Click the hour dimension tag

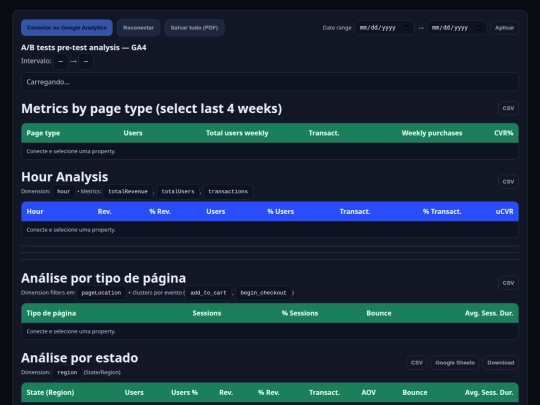point(64,191)
